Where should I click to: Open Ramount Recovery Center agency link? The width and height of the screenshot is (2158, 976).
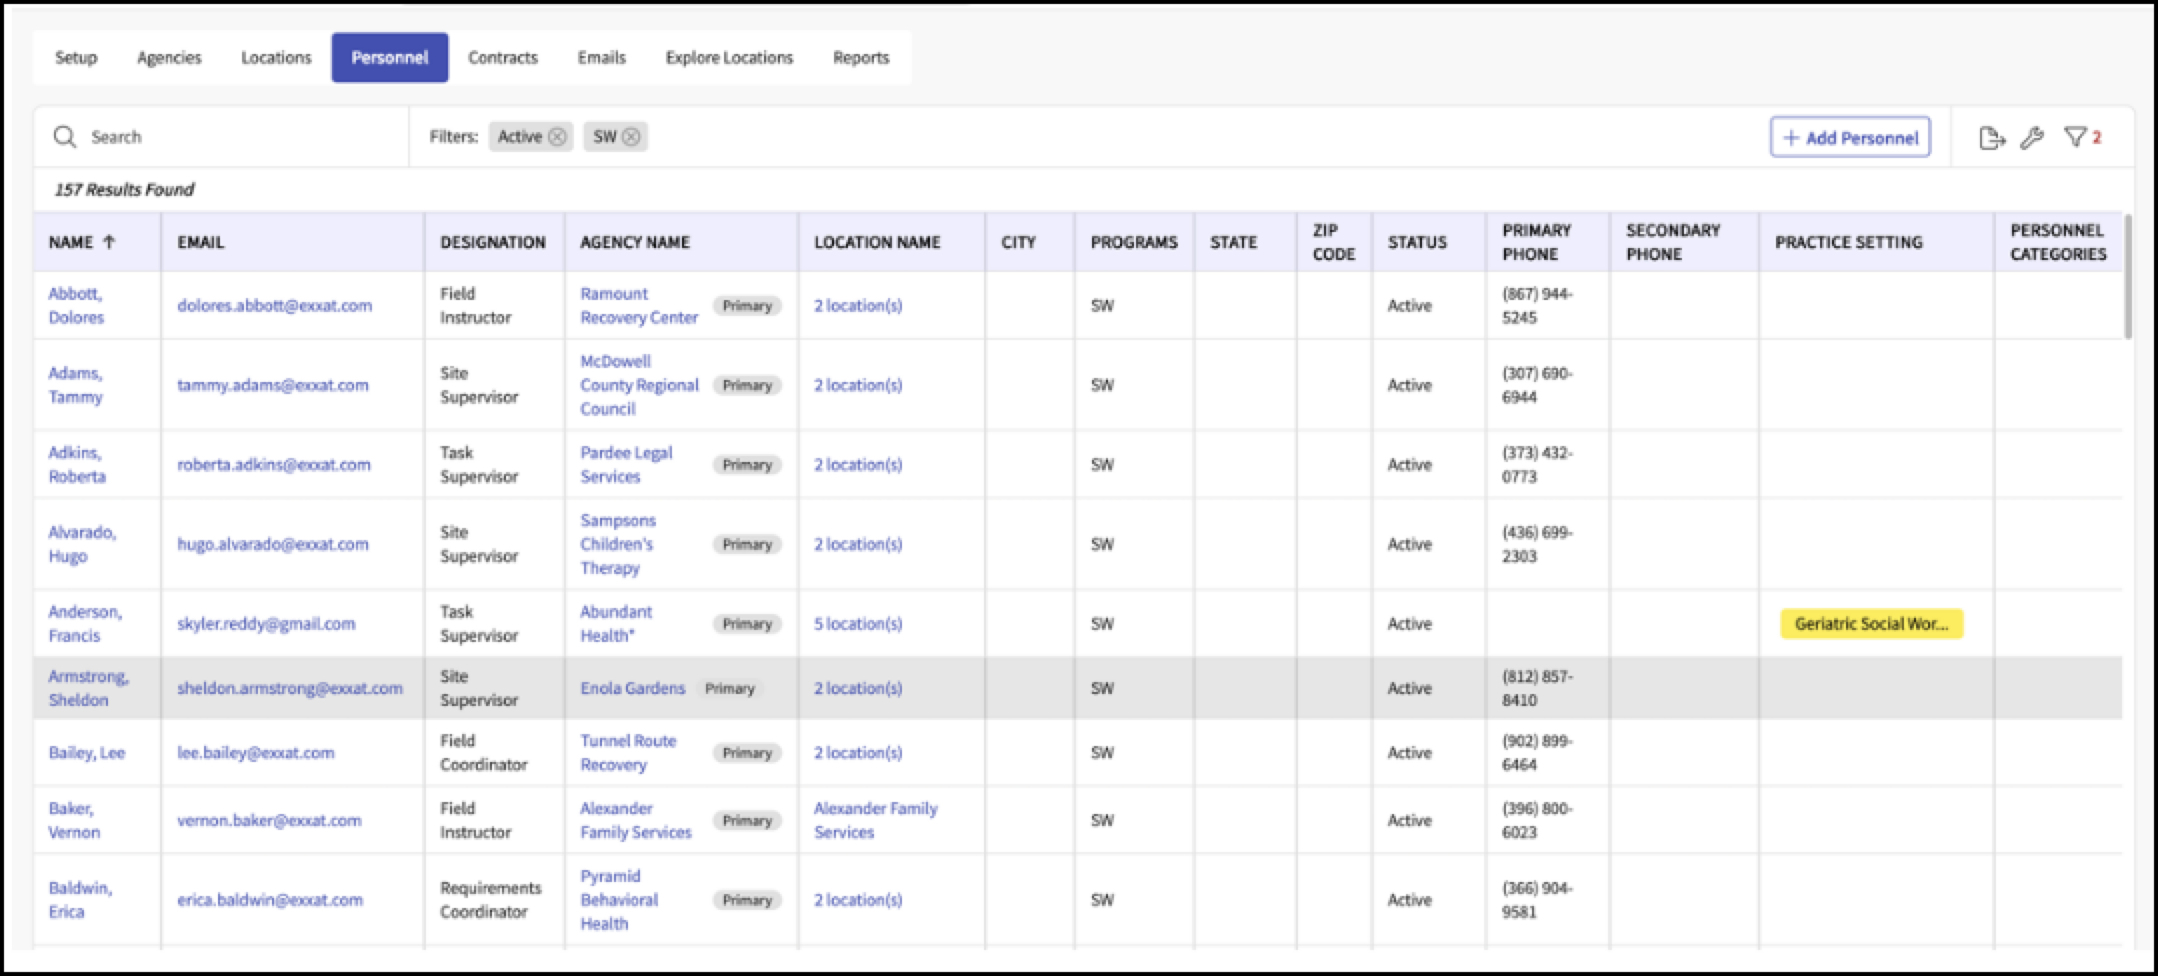(639, 305)
